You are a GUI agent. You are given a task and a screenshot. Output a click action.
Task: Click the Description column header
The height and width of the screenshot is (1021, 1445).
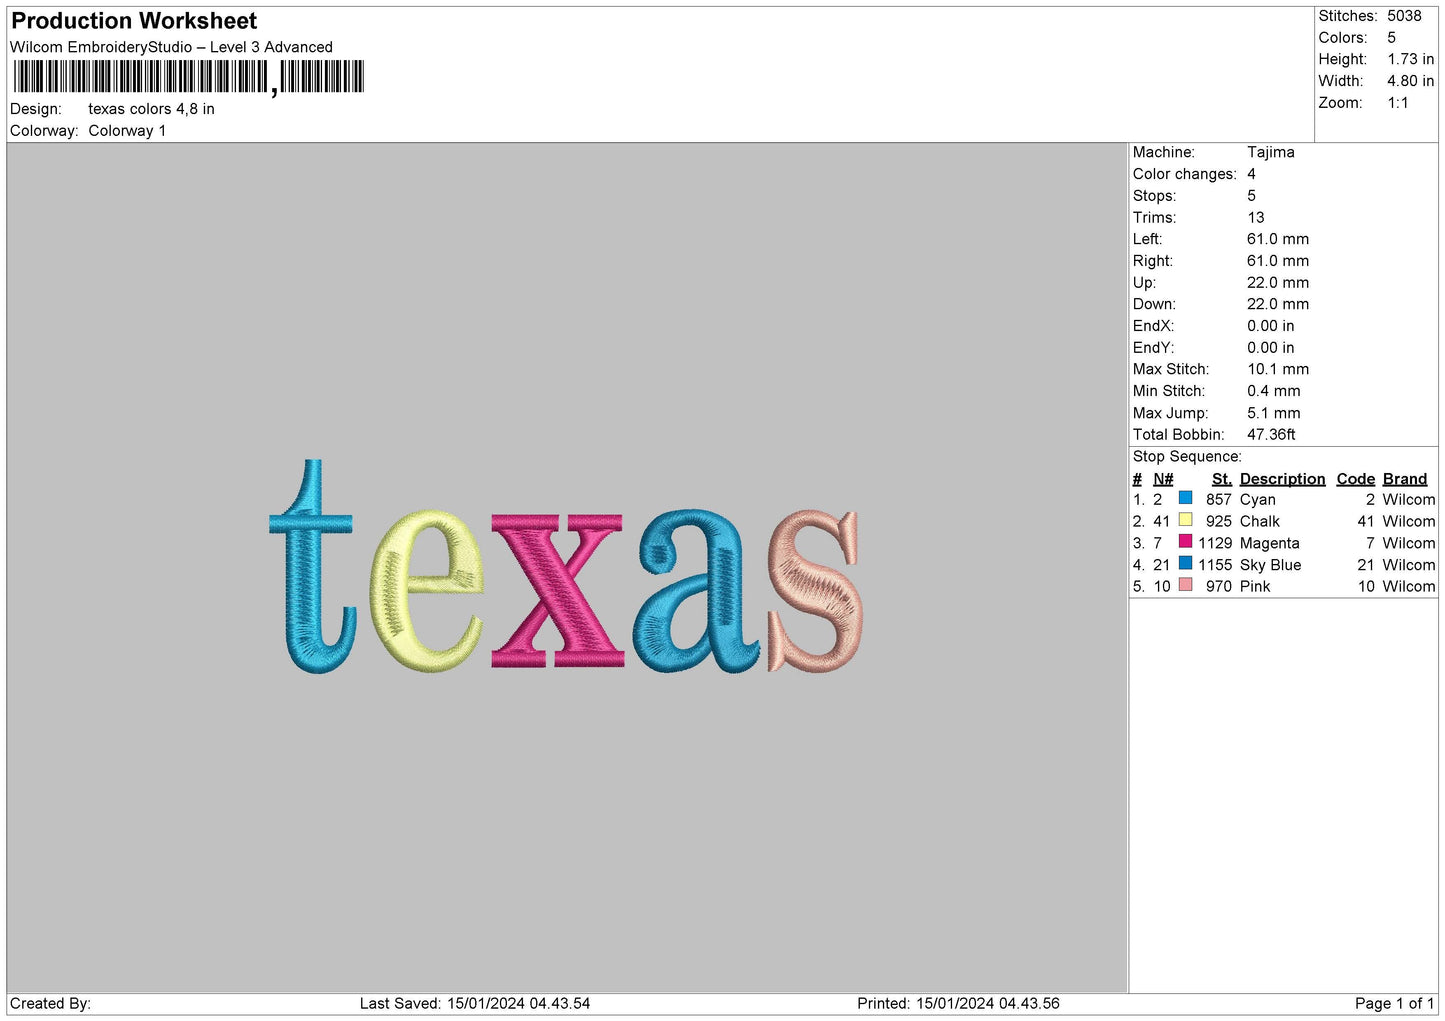[x=1282, y=479]
